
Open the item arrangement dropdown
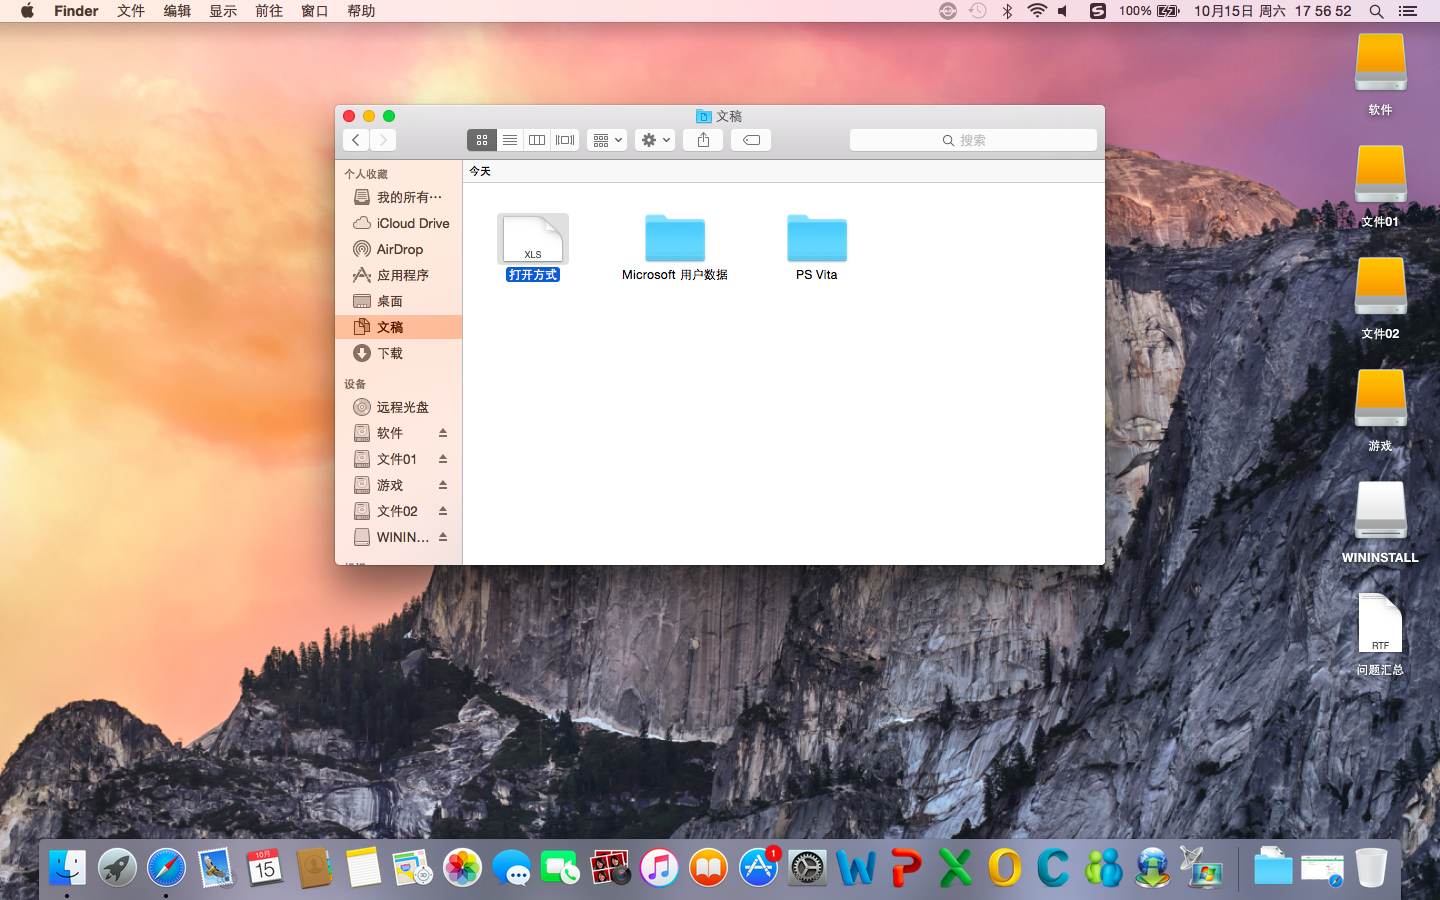pos(607,140)
